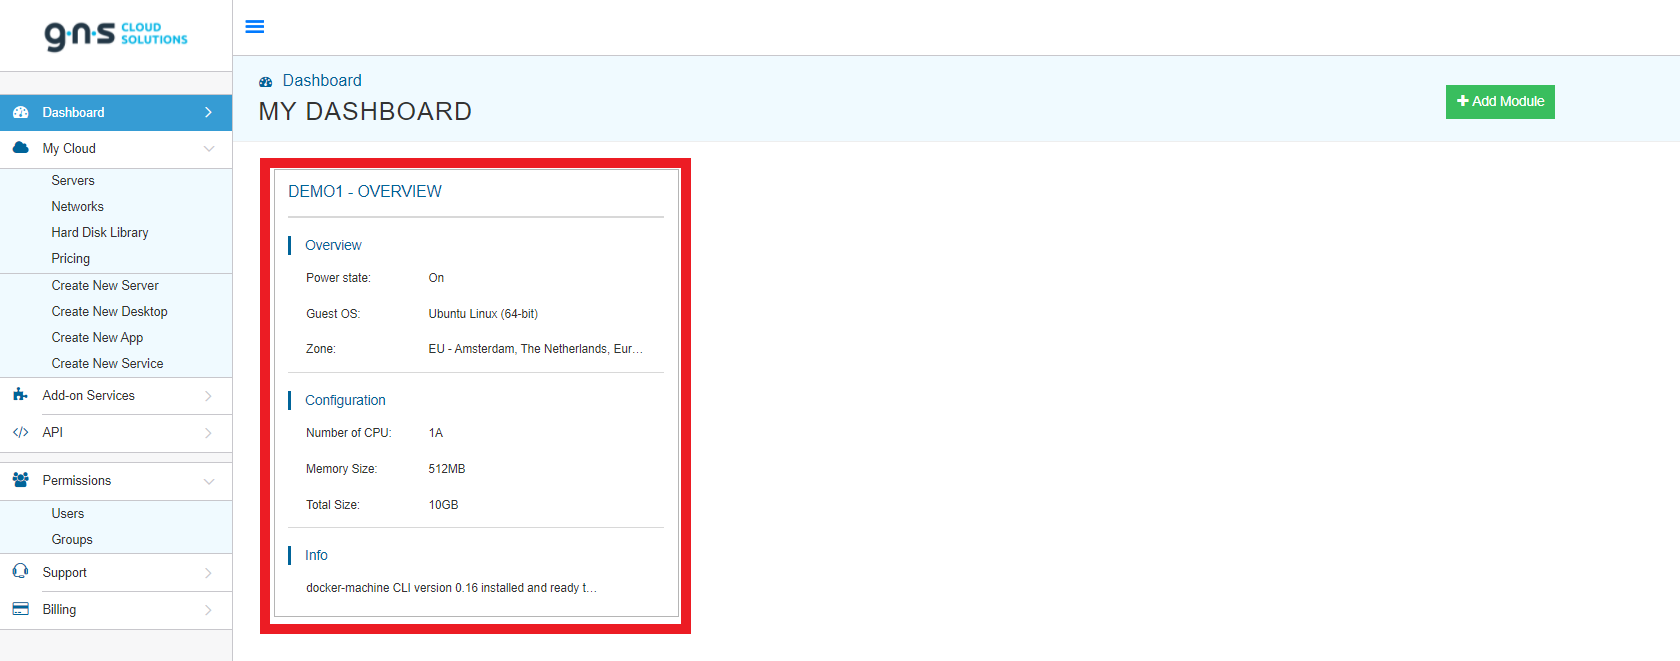This screenshot has width=1680, height=661.
Task: Click the MY DASHBOARD heading
Action: pyautogui.click(x=365, y=111)
